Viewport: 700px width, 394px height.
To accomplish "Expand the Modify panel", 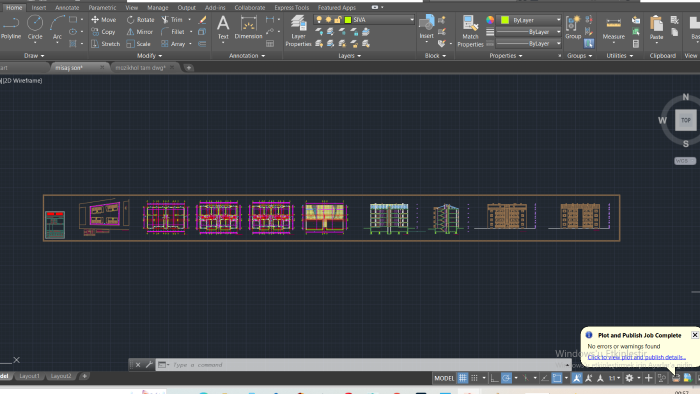I will pos(150,56).
